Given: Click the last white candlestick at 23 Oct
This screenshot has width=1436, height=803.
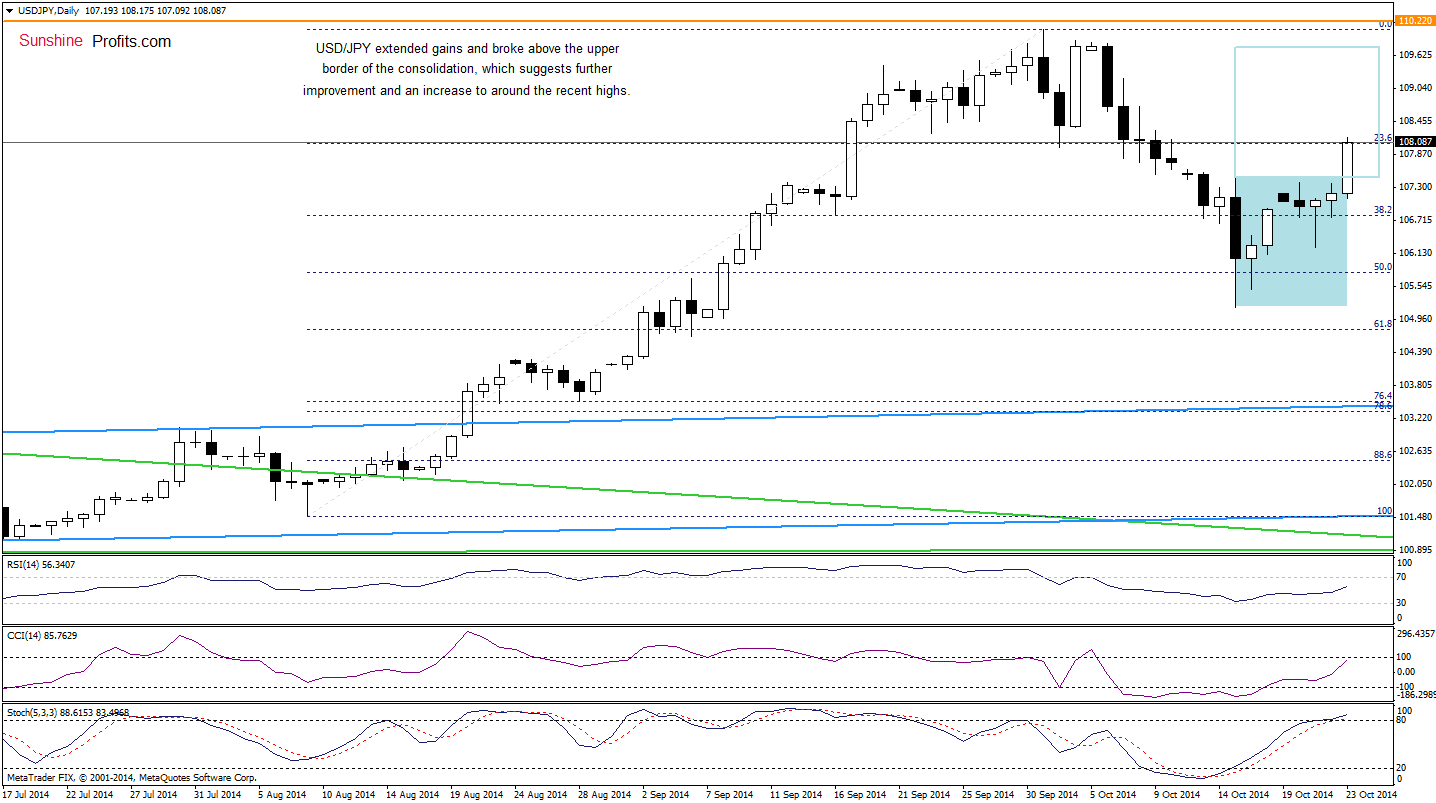Looking at the screenshot, I should [x=1347, y=167].
